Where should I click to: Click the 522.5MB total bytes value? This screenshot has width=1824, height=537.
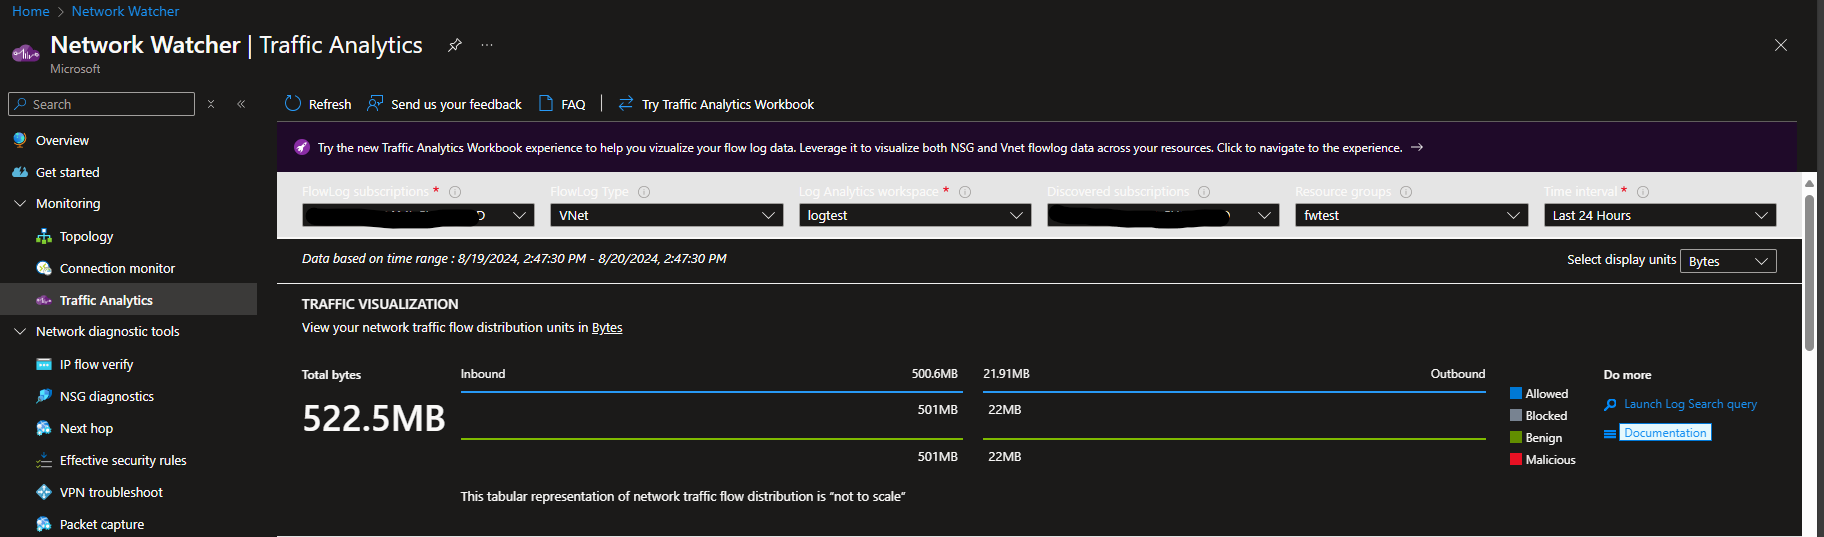[x=374, y=418]
